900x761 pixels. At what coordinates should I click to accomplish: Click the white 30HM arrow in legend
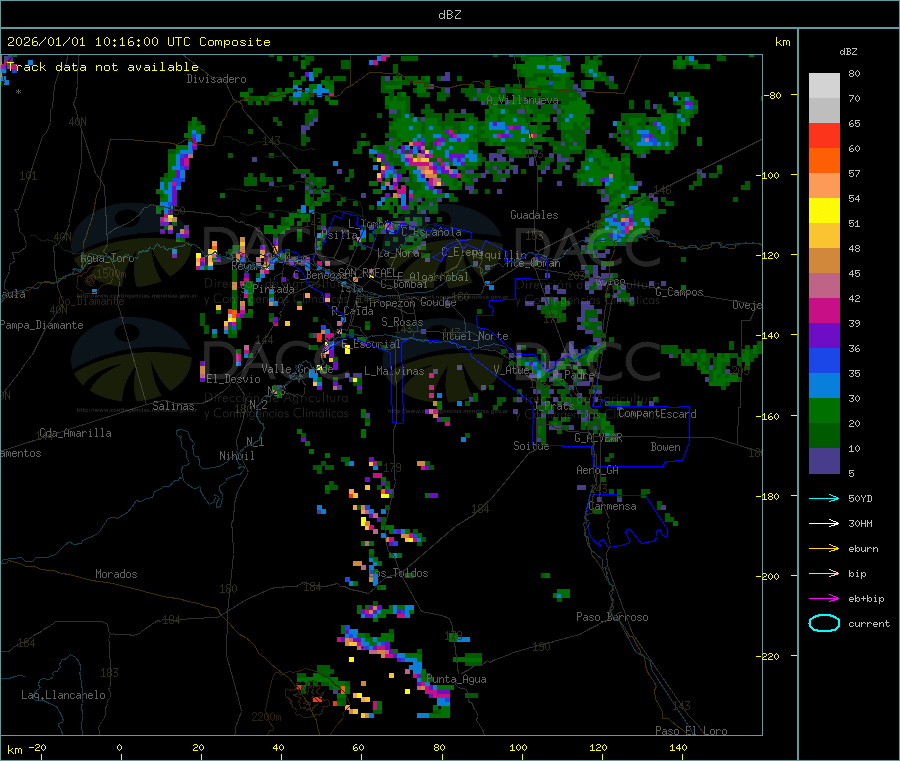[x=824, y=523]
